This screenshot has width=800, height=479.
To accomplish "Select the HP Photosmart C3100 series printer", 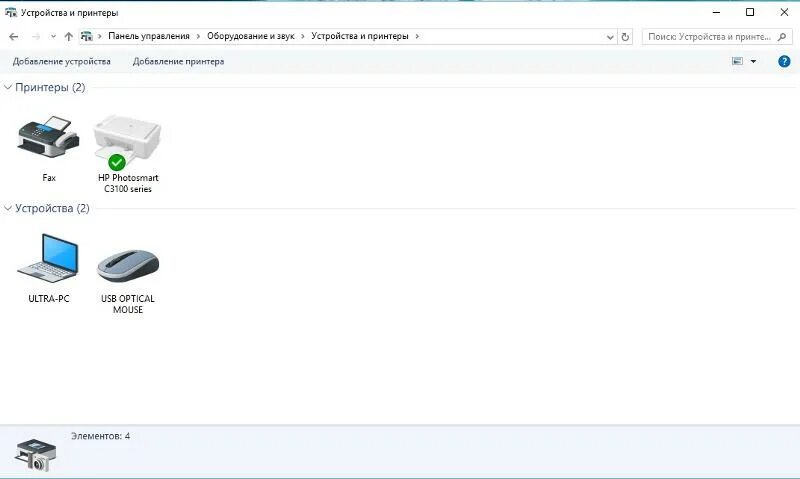I will [x=128, y=141].
